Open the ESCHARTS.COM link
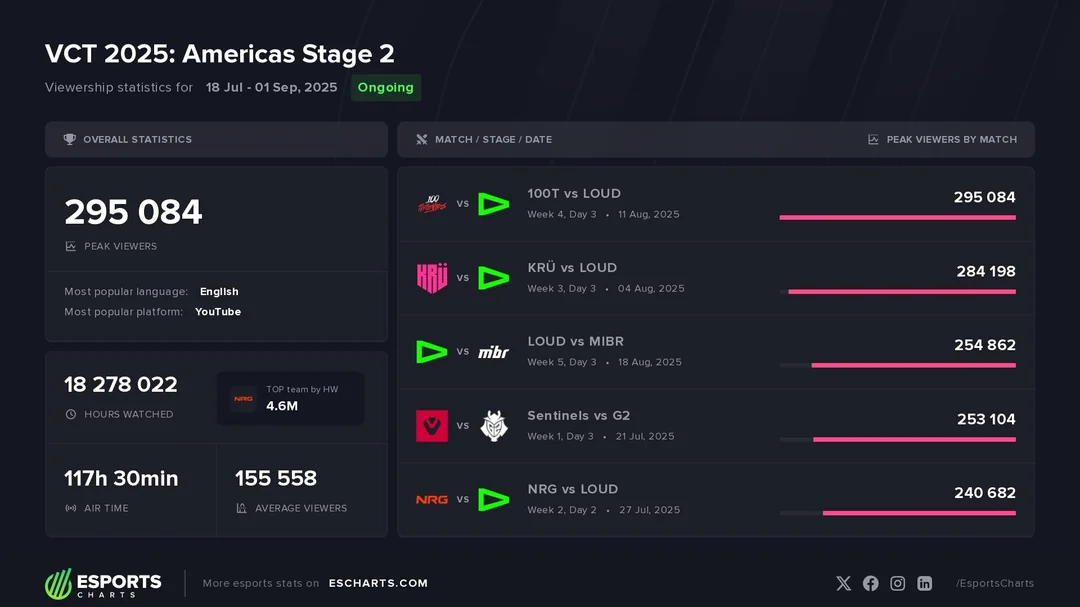The height and width of the screenshot is (607, 1080). tap(378, 583)
